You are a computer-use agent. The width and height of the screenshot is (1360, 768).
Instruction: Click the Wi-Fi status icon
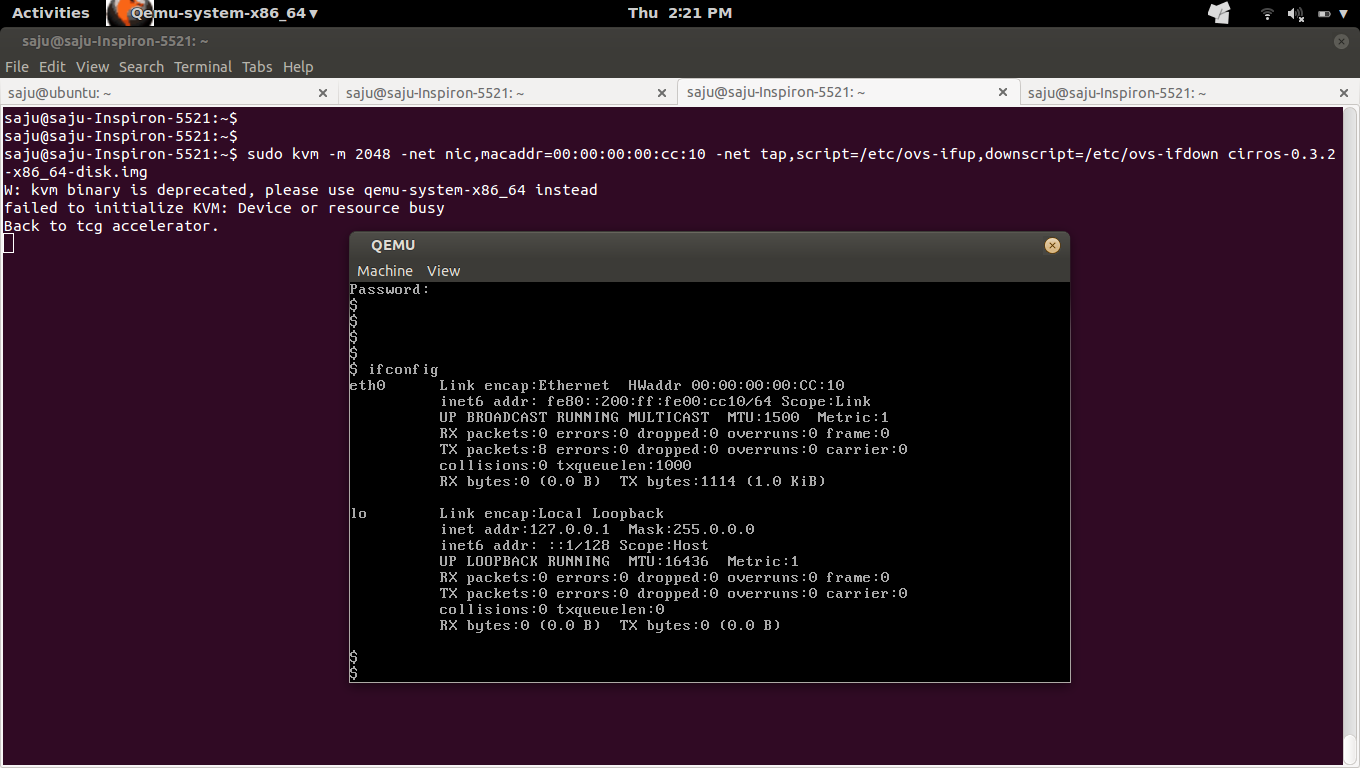(1267, 13)
